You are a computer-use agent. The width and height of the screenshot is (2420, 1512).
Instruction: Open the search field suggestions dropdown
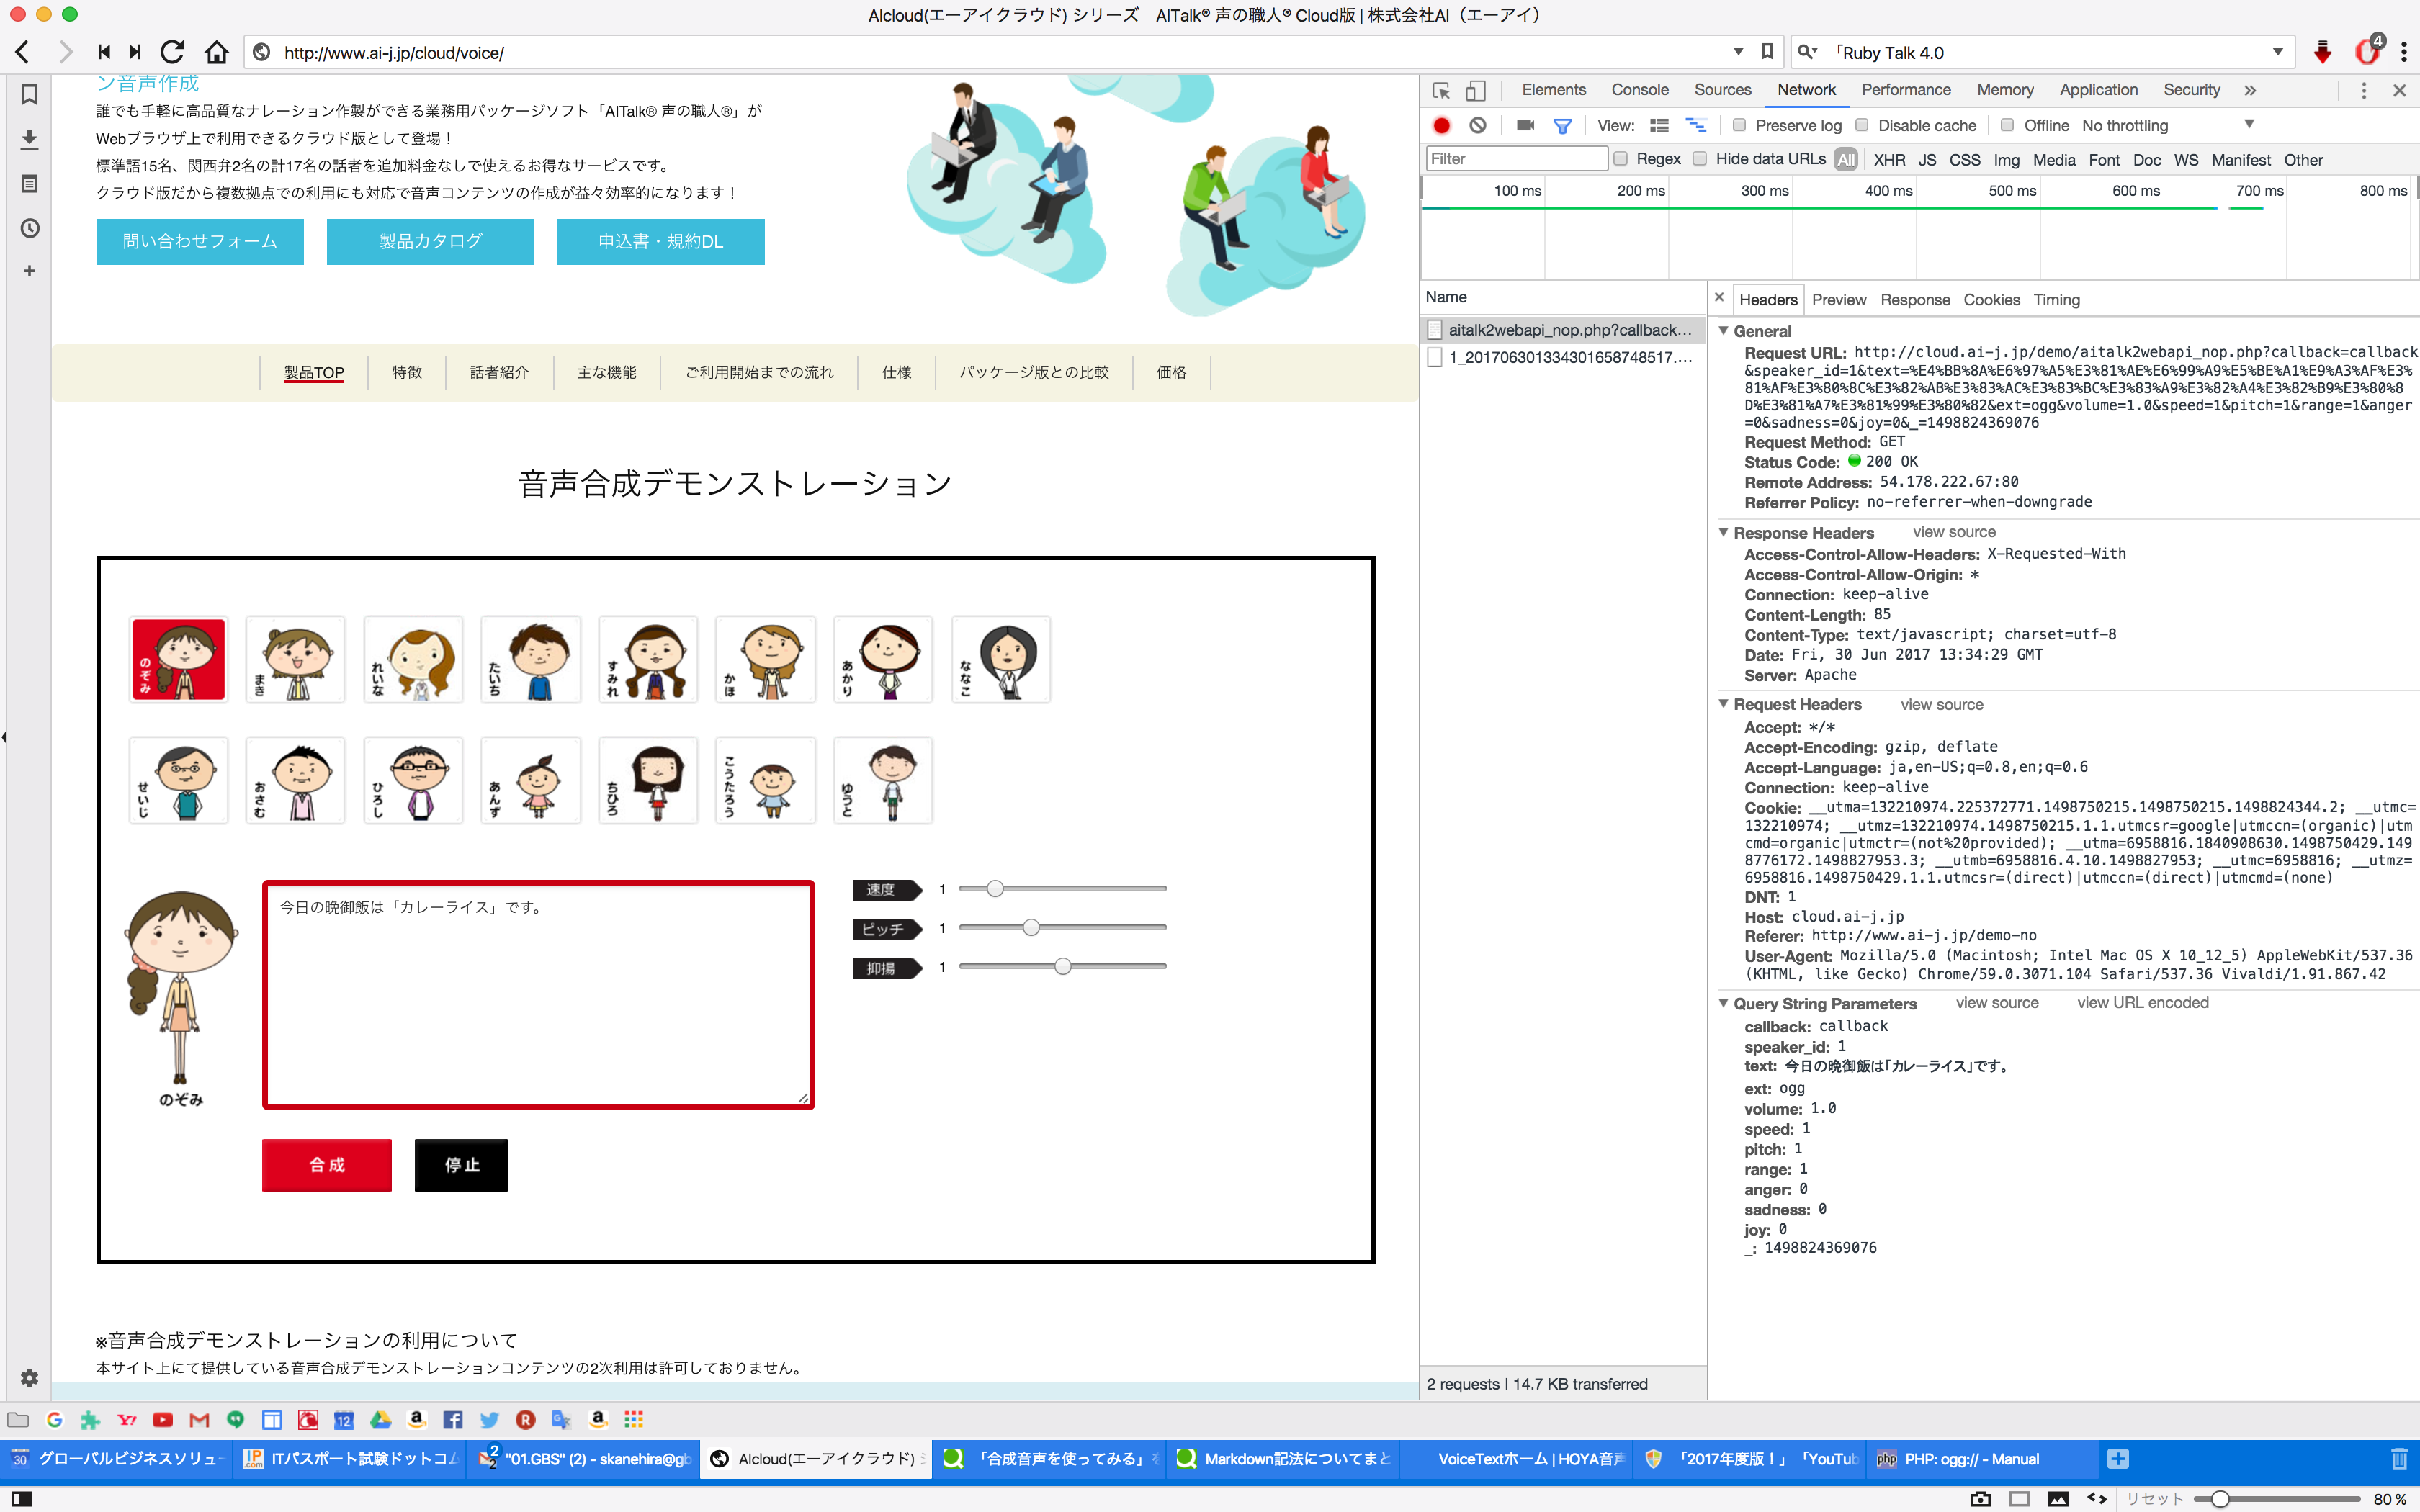(x=2278, y=52)
